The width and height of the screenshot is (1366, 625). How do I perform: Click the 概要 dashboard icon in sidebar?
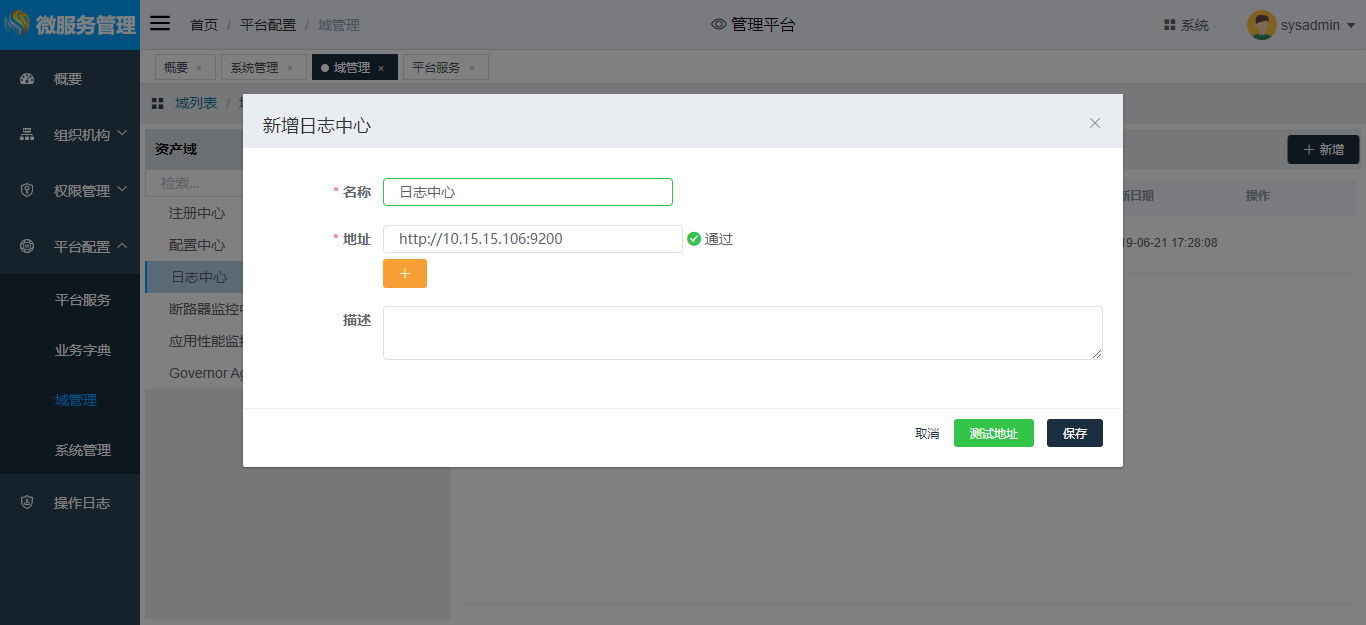27,79
